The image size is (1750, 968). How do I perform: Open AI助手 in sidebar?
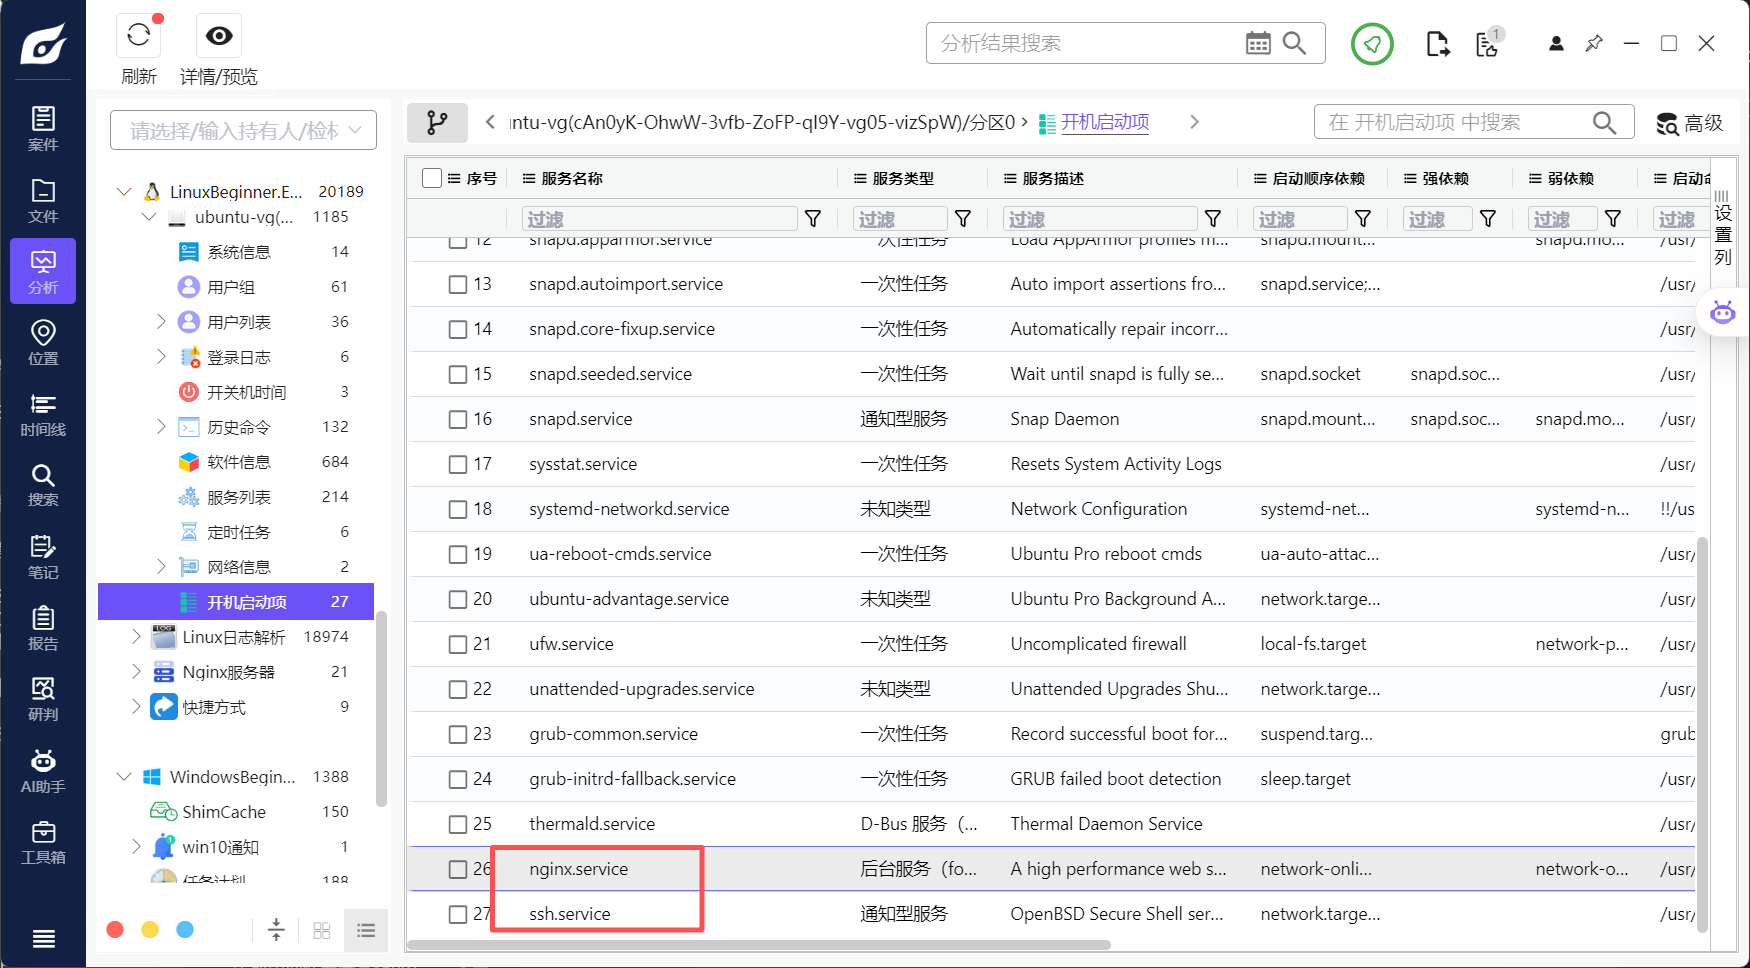point(43,771)
